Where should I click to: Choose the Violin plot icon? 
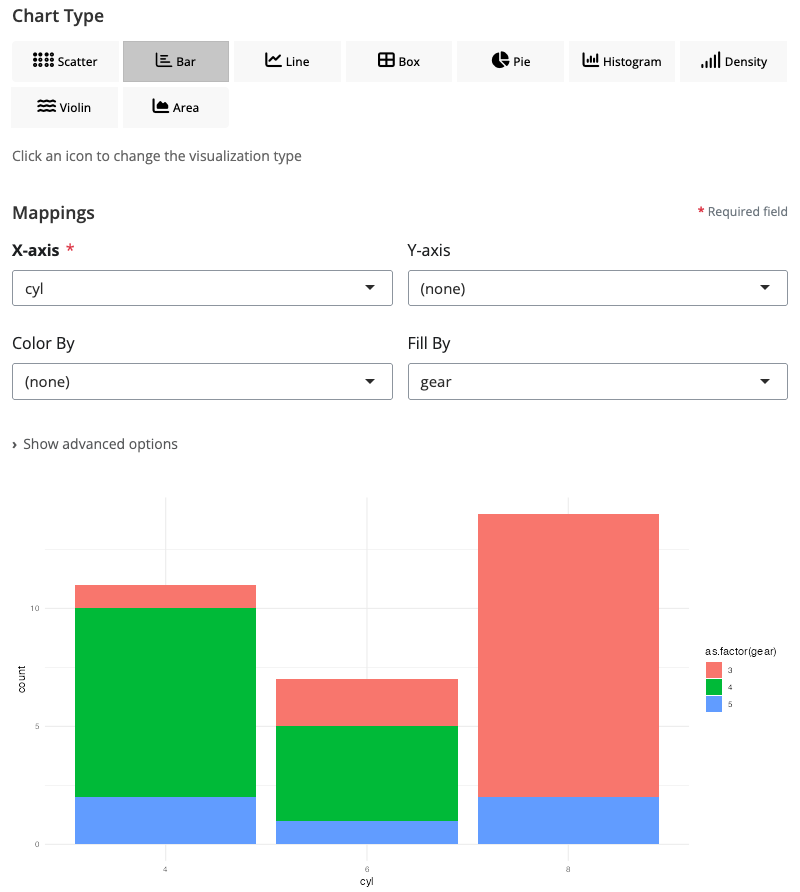coord(65,107)
